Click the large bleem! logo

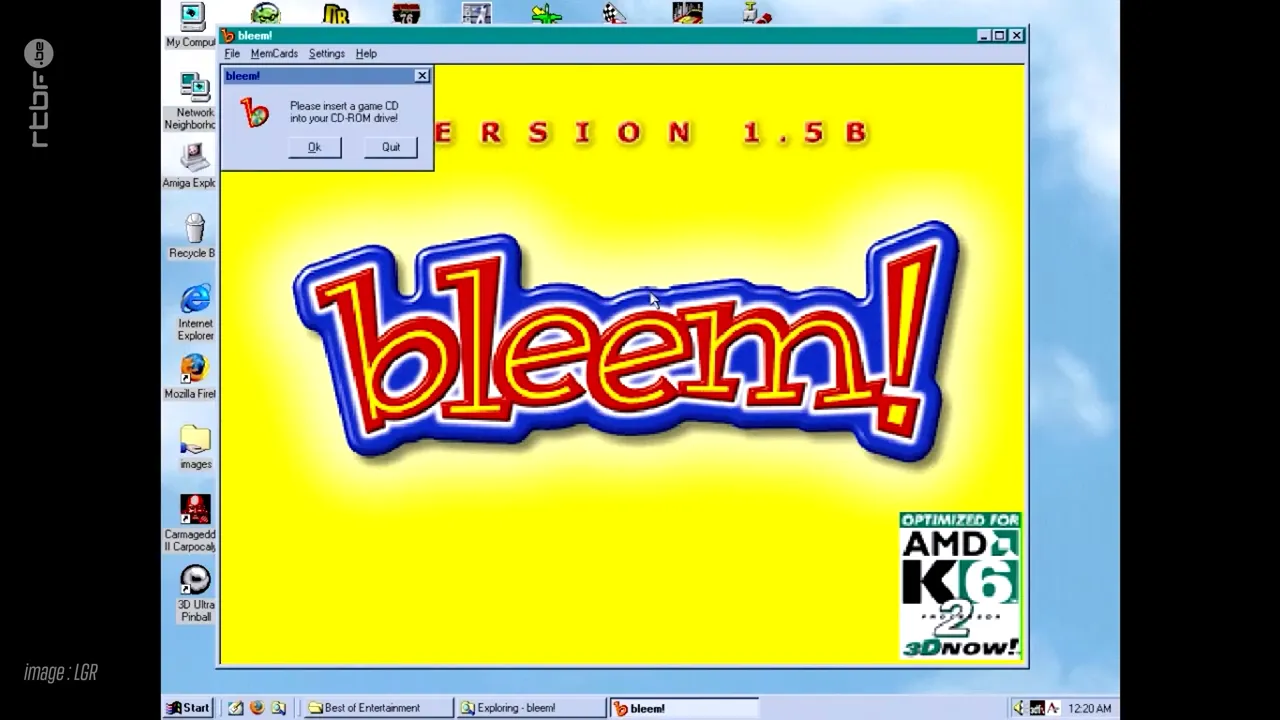coord(627,341)
